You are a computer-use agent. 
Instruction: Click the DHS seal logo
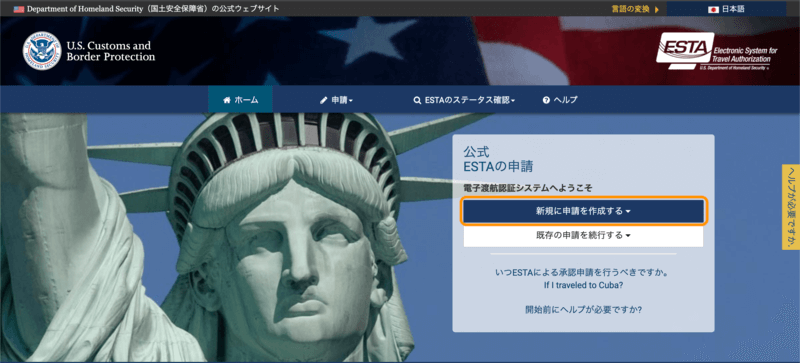click(42, 51)
